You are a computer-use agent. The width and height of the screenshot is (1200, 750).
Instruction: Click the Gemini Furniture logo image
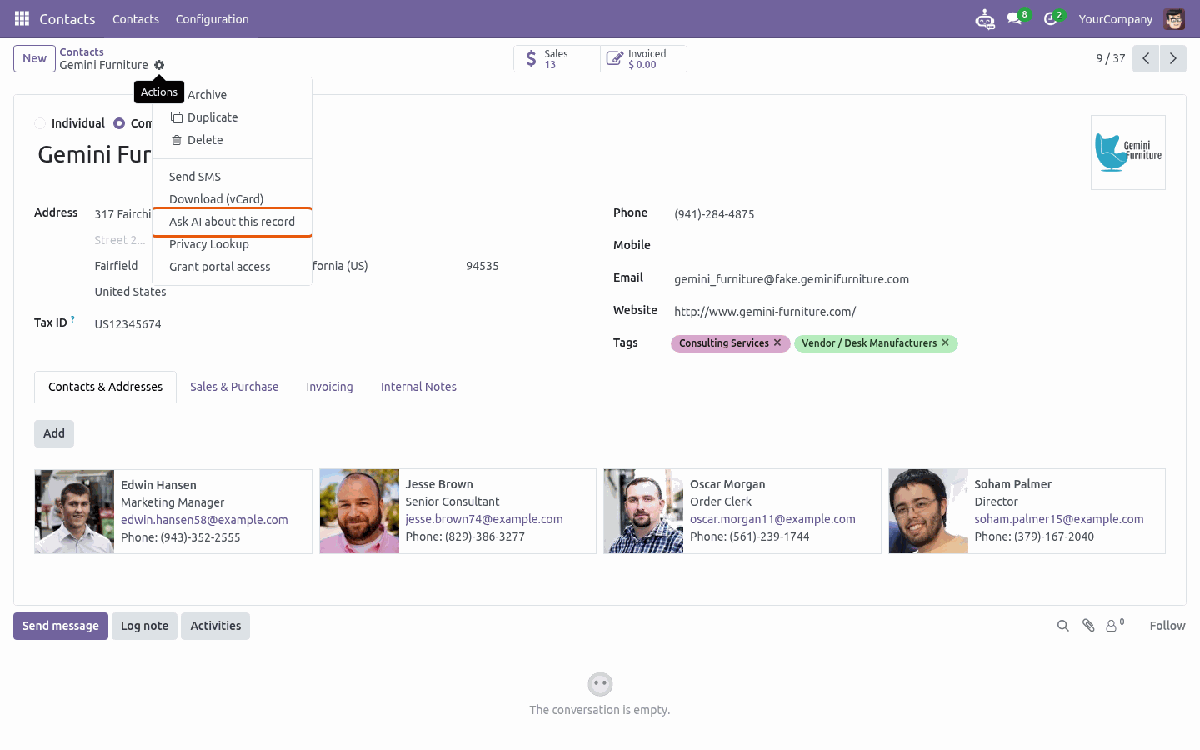click(x=1128, y=152)
